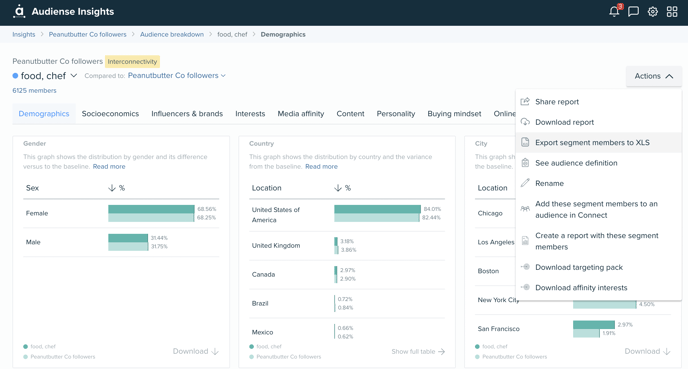Viewport: 688px width, 369px height.
Task: Sort Country table by percent arrow
Action: pos(338,188)
